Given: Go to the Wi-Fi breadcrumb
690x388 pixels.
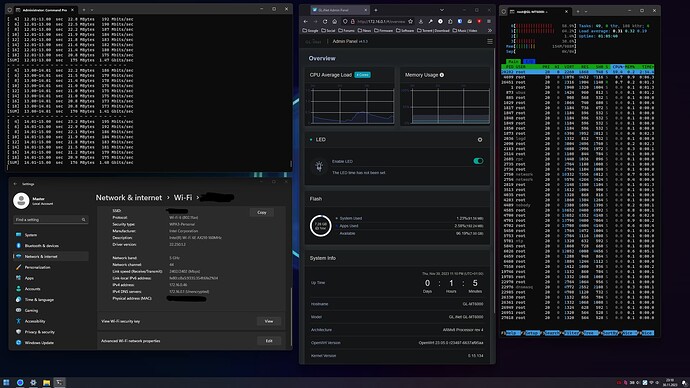Looking at the screenshot, I should (x=183, y=198).
